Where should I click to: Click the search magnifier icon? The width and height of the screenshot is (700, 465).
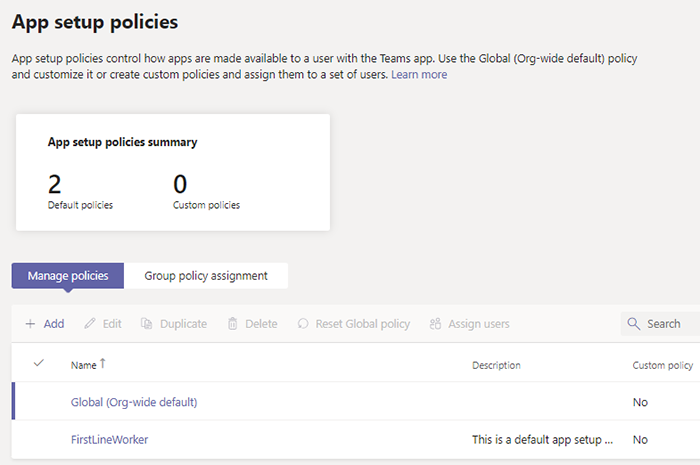[x=633, y=324]
